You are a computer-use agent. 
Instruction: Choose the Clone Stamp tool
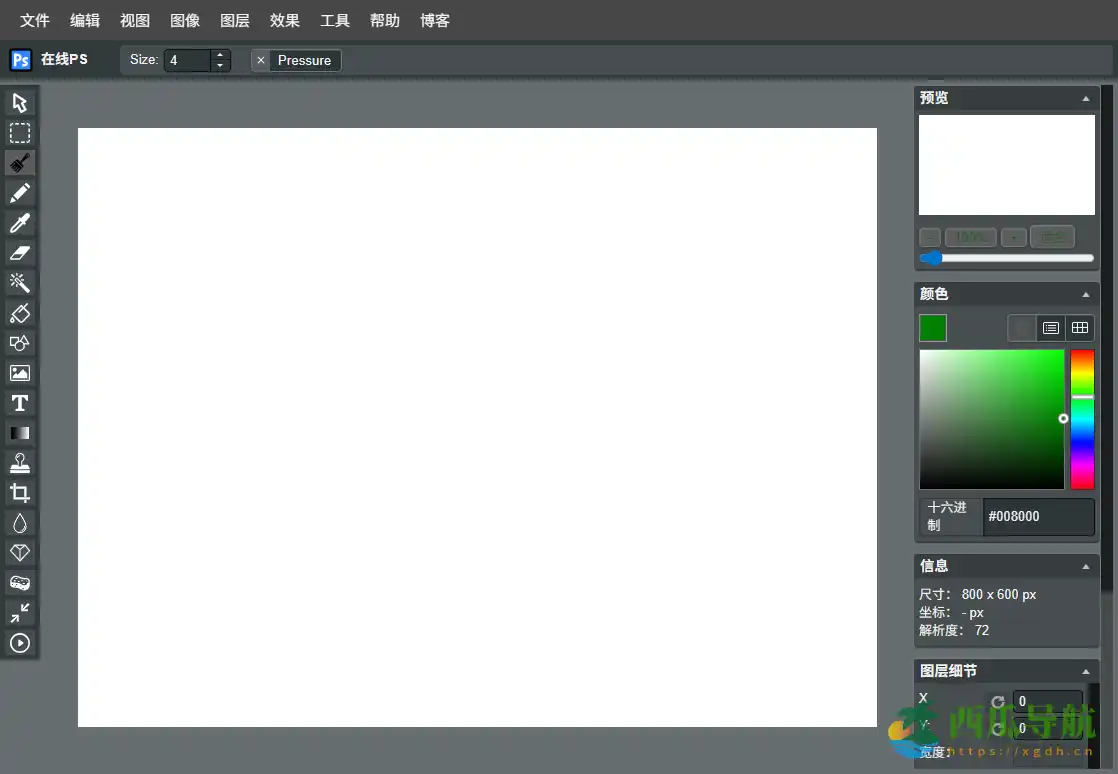coord(20,462)
